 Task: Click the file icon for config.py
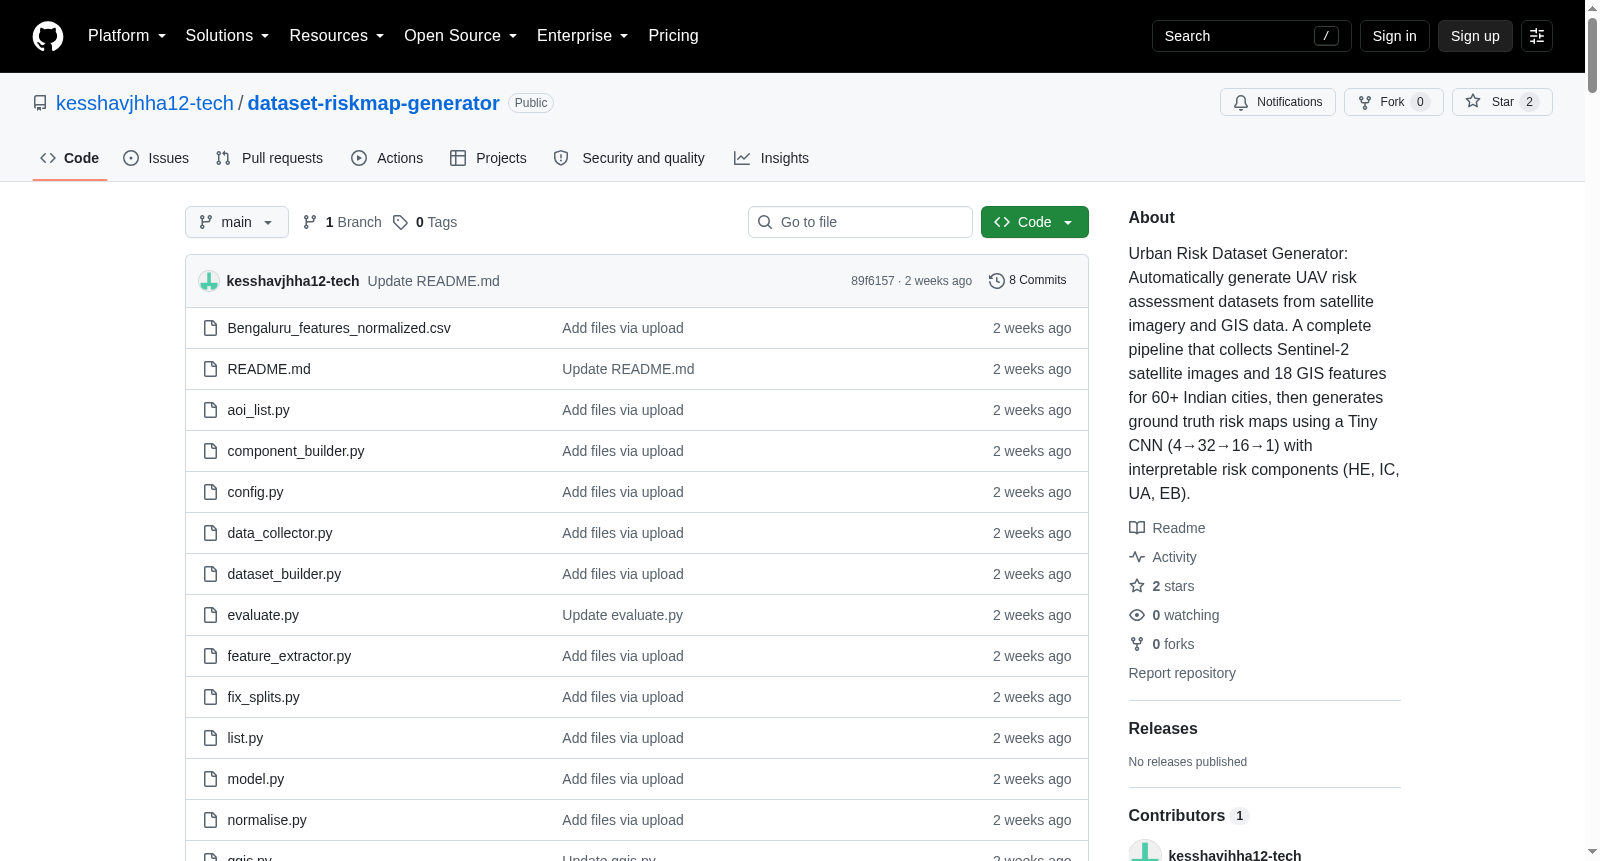pyautogui.click(x=210, y=492)
